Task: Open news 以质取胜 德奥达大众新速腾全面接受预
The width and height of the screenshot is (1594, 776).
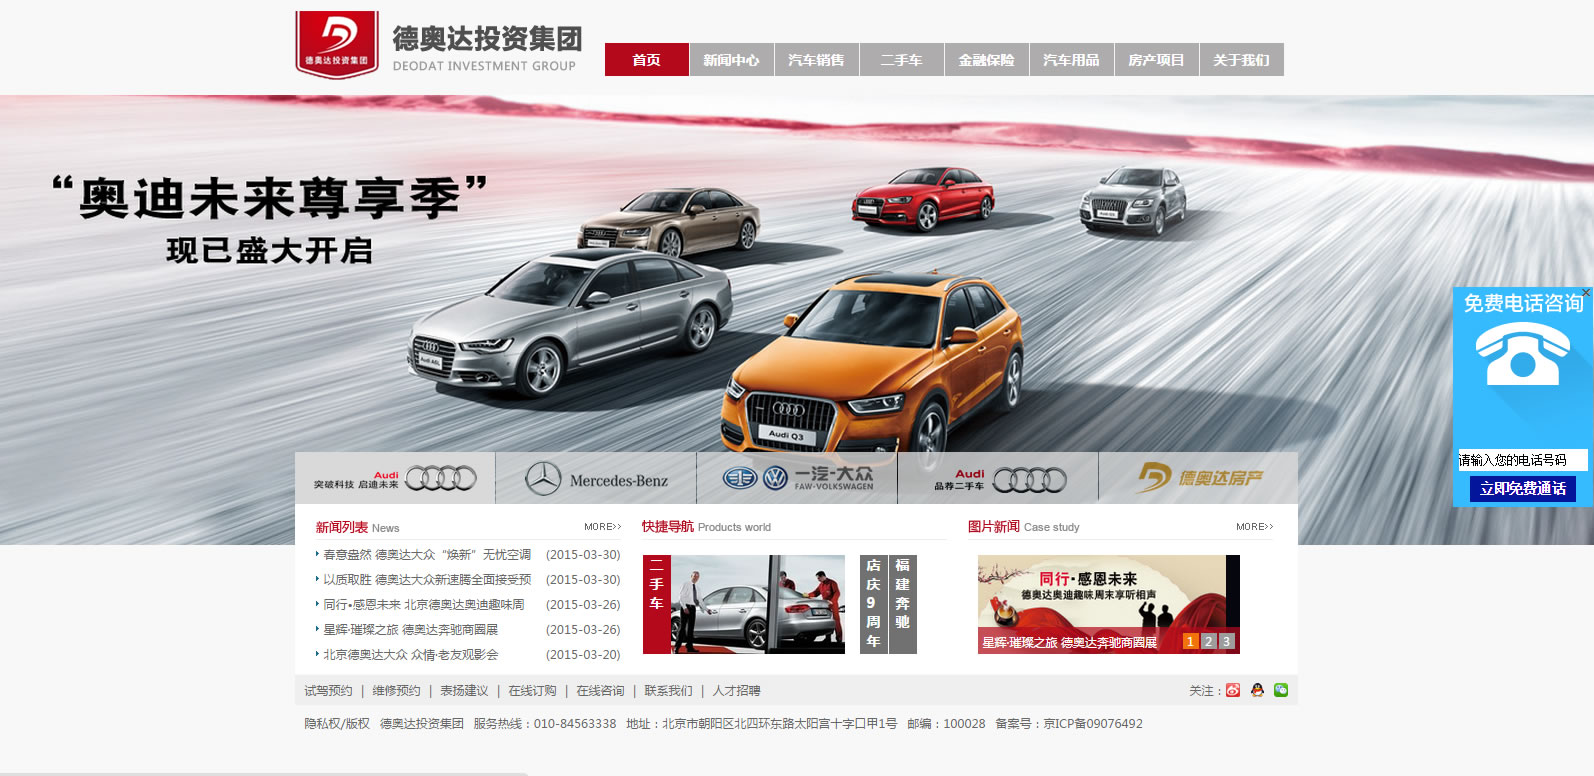Action: click(427, 579)
